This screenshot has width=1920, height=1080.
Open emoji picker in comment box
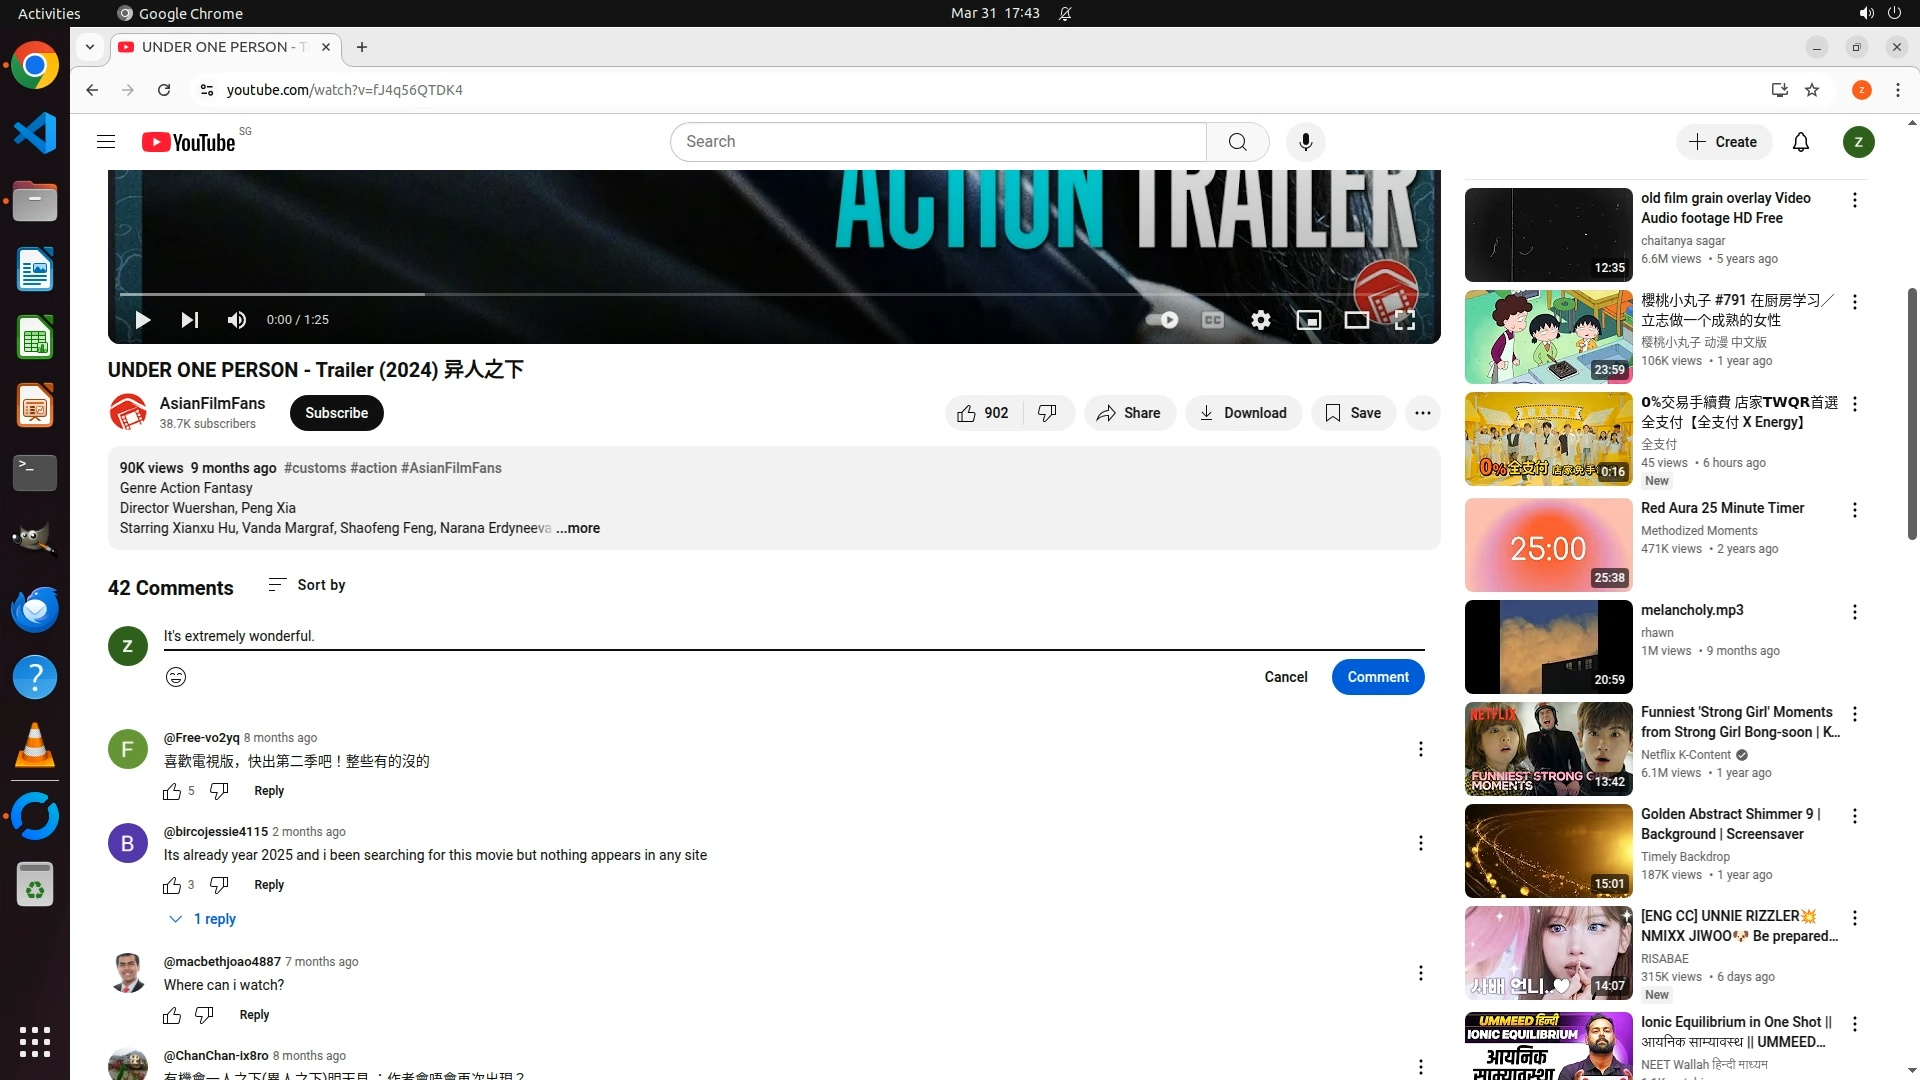click(x=176, y=677)
